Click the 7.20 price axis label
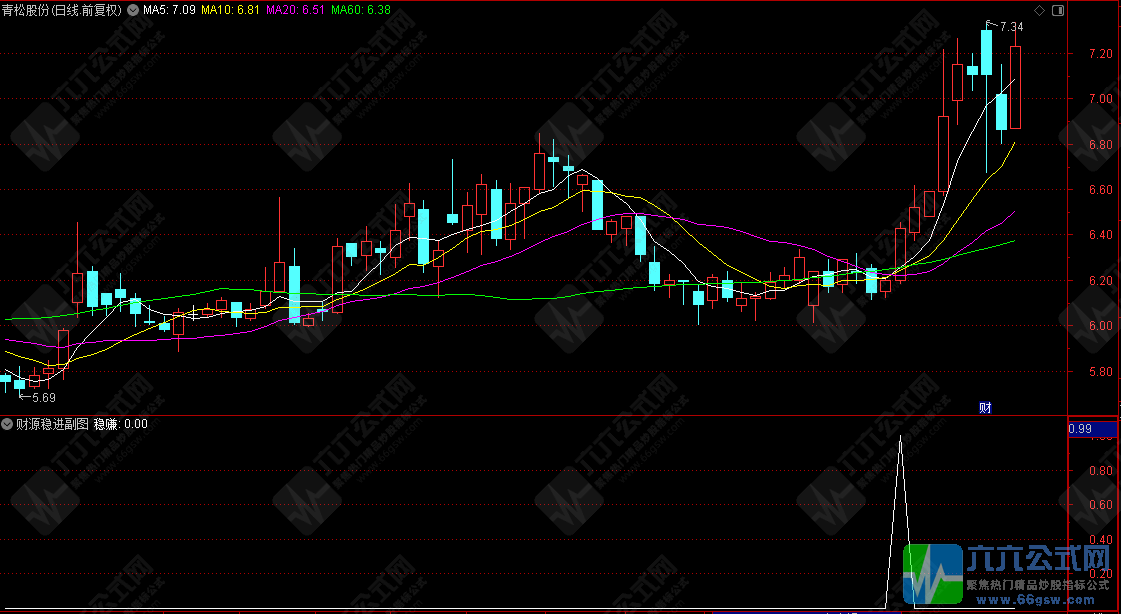The image size is (1121, 614). tap(1099, 53)
